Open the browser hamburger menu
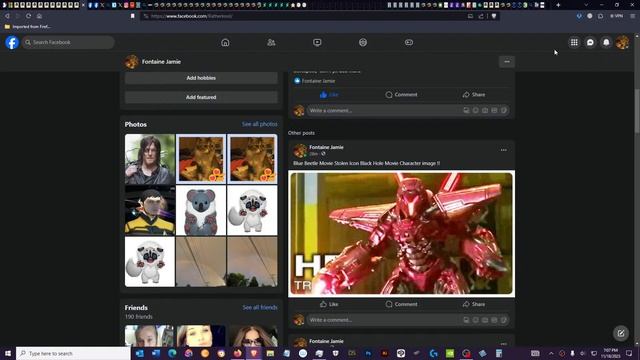640x360 pixels. tap(632, 16)
